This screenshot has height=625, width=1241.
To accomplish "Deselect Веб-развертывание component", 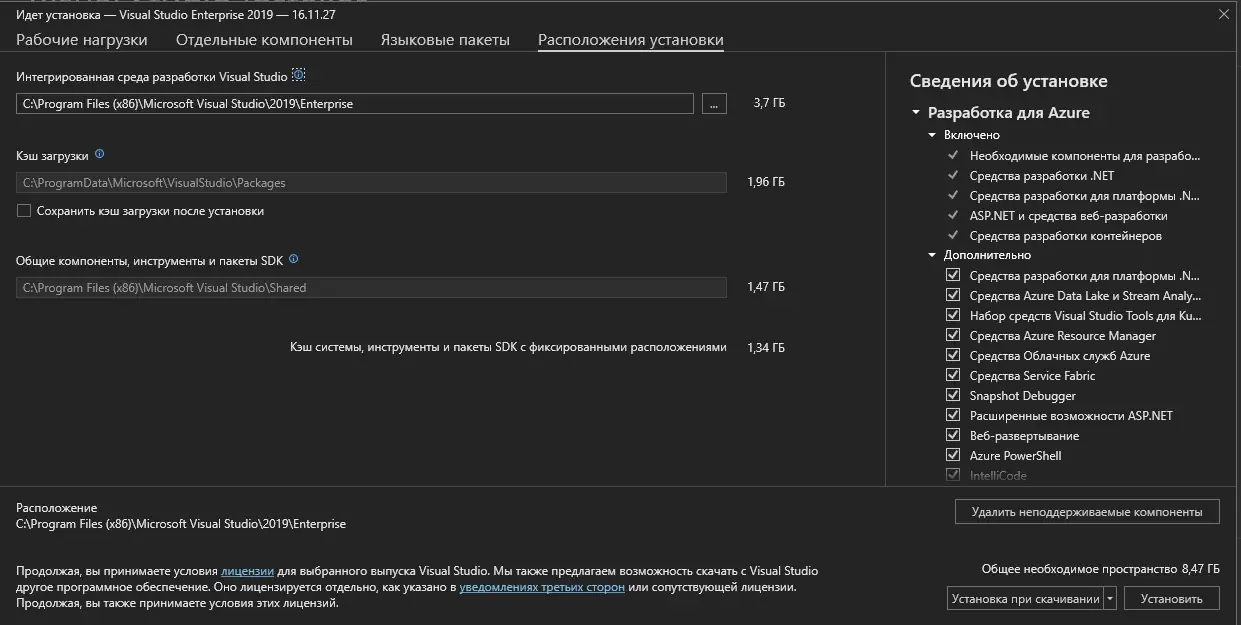I will tap(952, 435).
